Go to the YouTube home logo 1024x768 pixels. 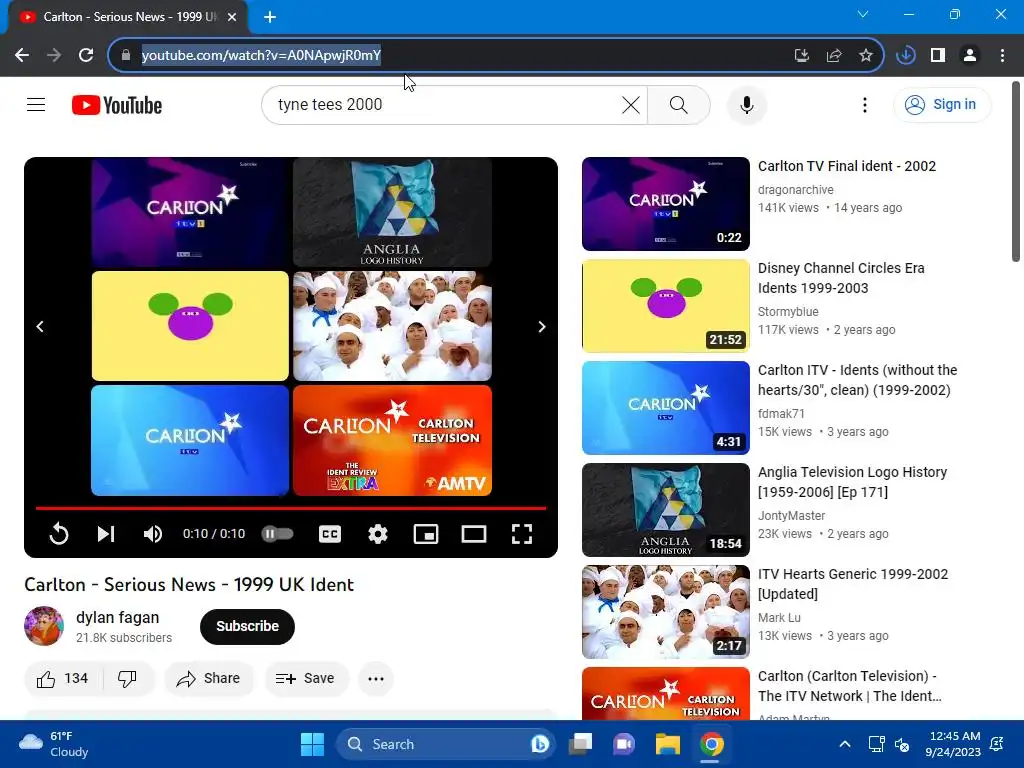117,104
